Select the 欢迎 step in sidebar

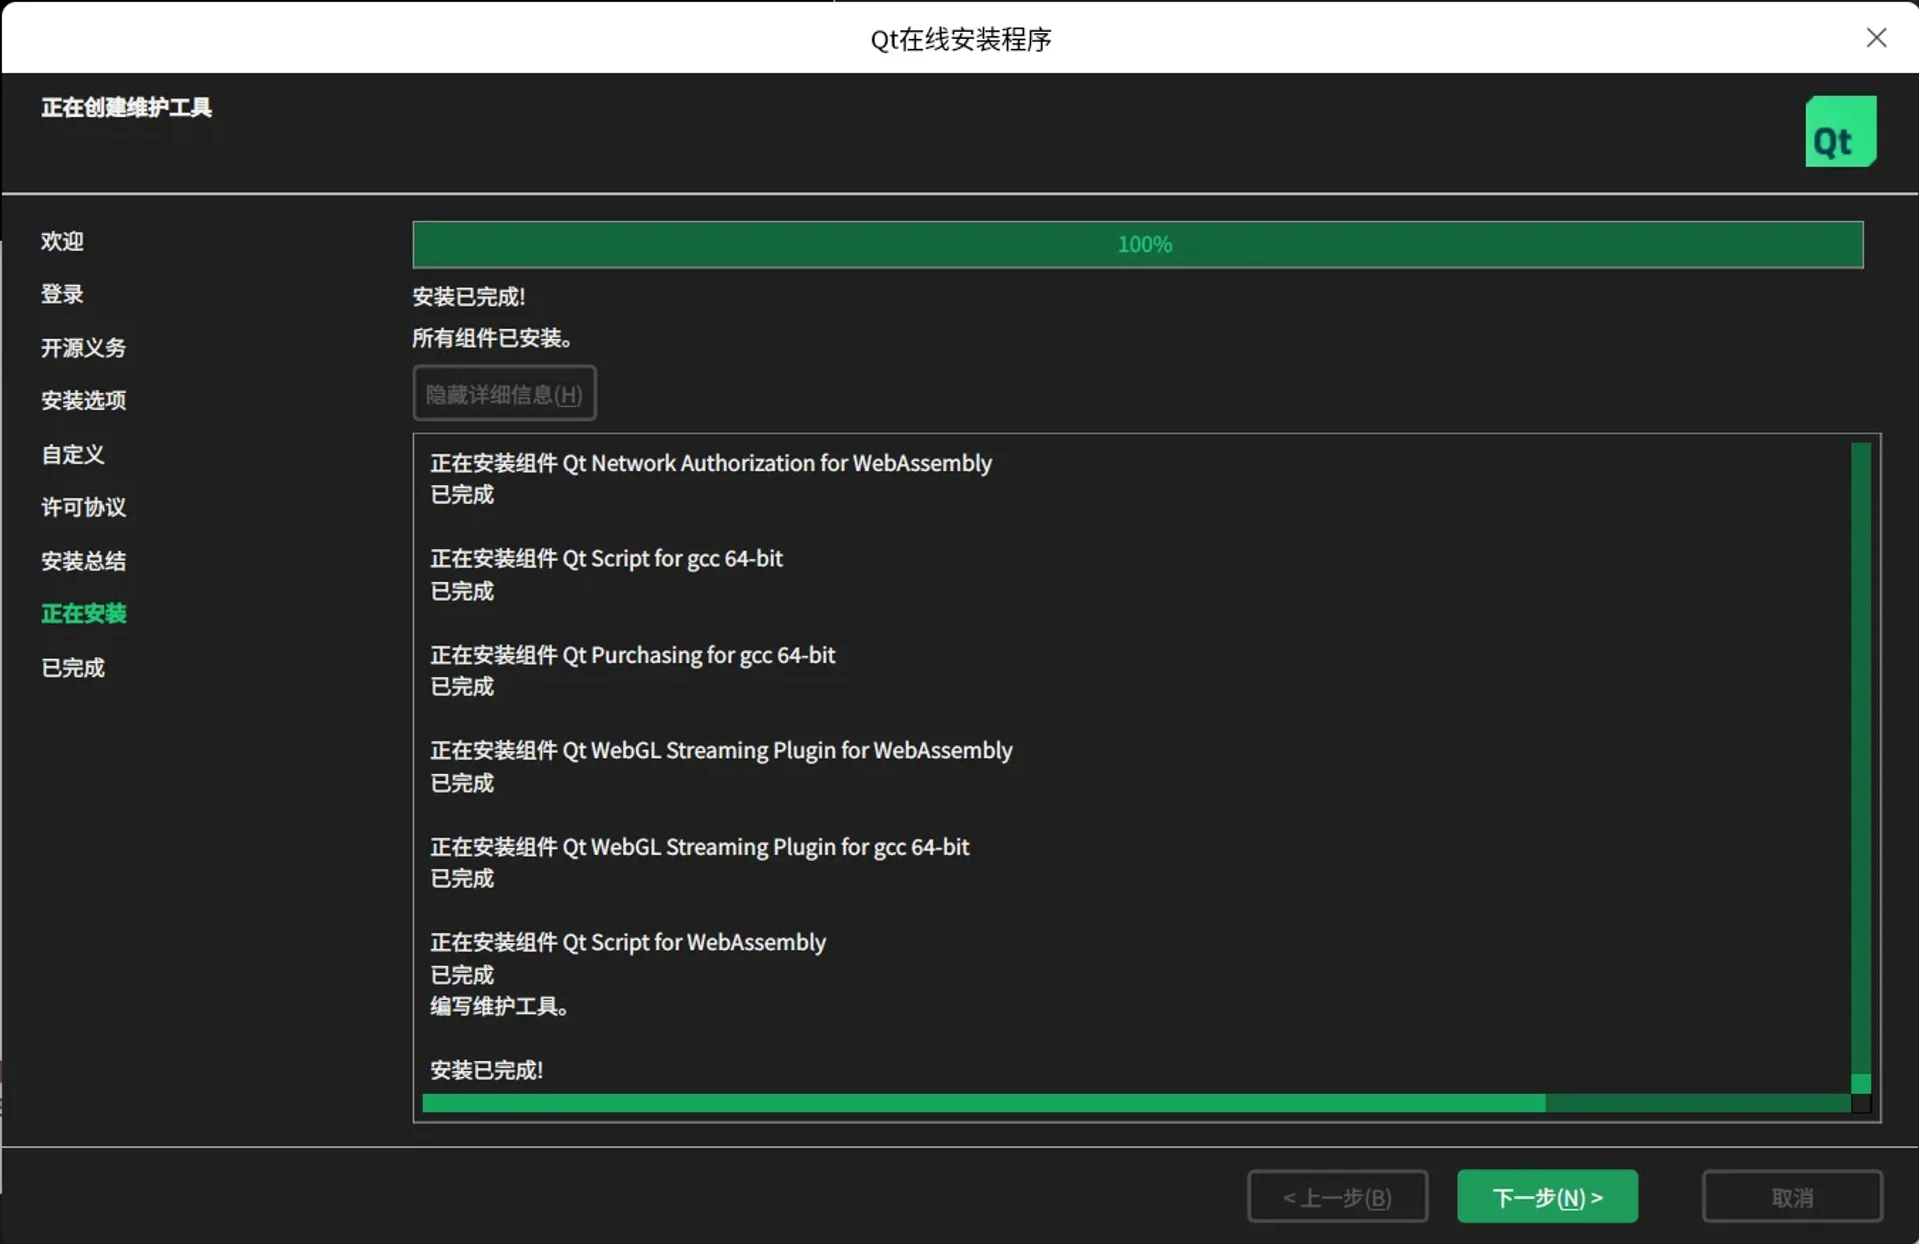point(62,241)
